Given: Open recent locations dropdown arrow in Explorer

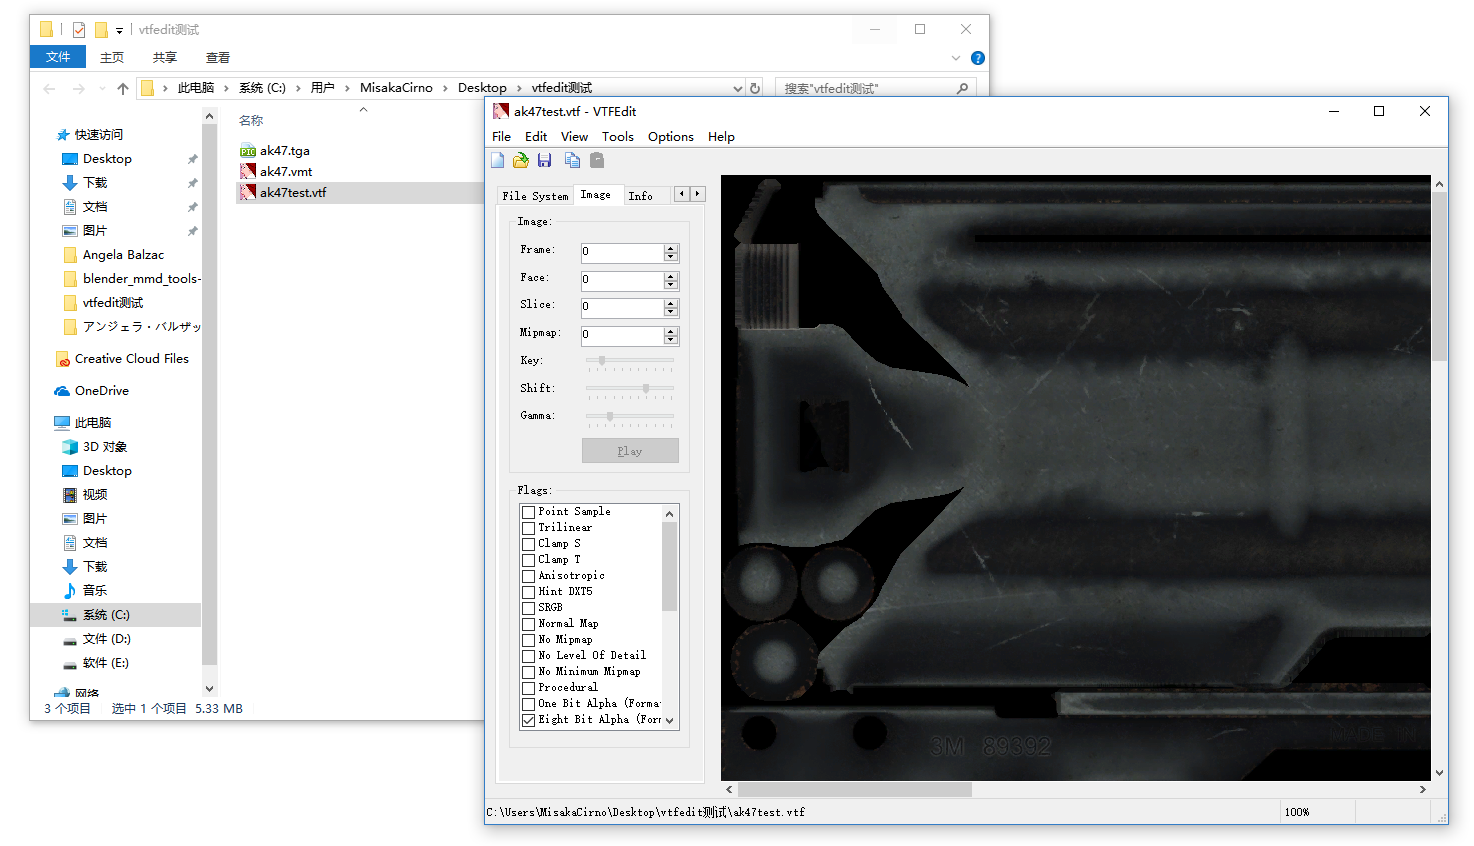Looking at the screenshot, I should pos(102,88).
